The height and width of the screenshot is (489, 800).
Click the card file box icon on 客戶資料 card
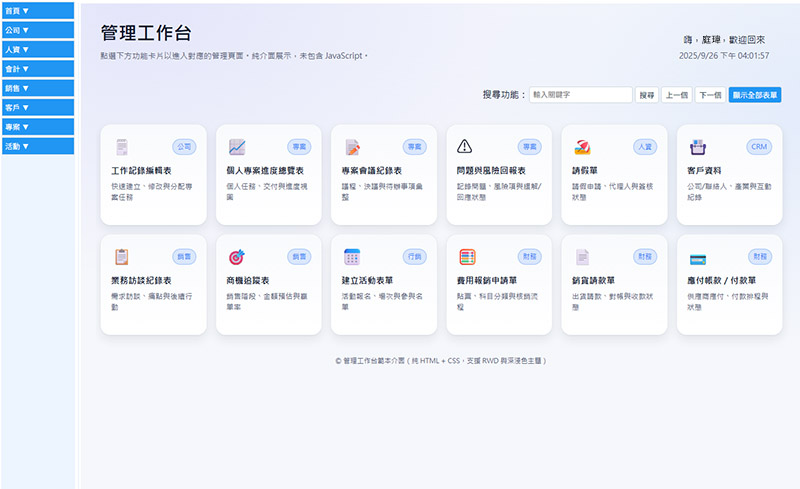point(697,147)
